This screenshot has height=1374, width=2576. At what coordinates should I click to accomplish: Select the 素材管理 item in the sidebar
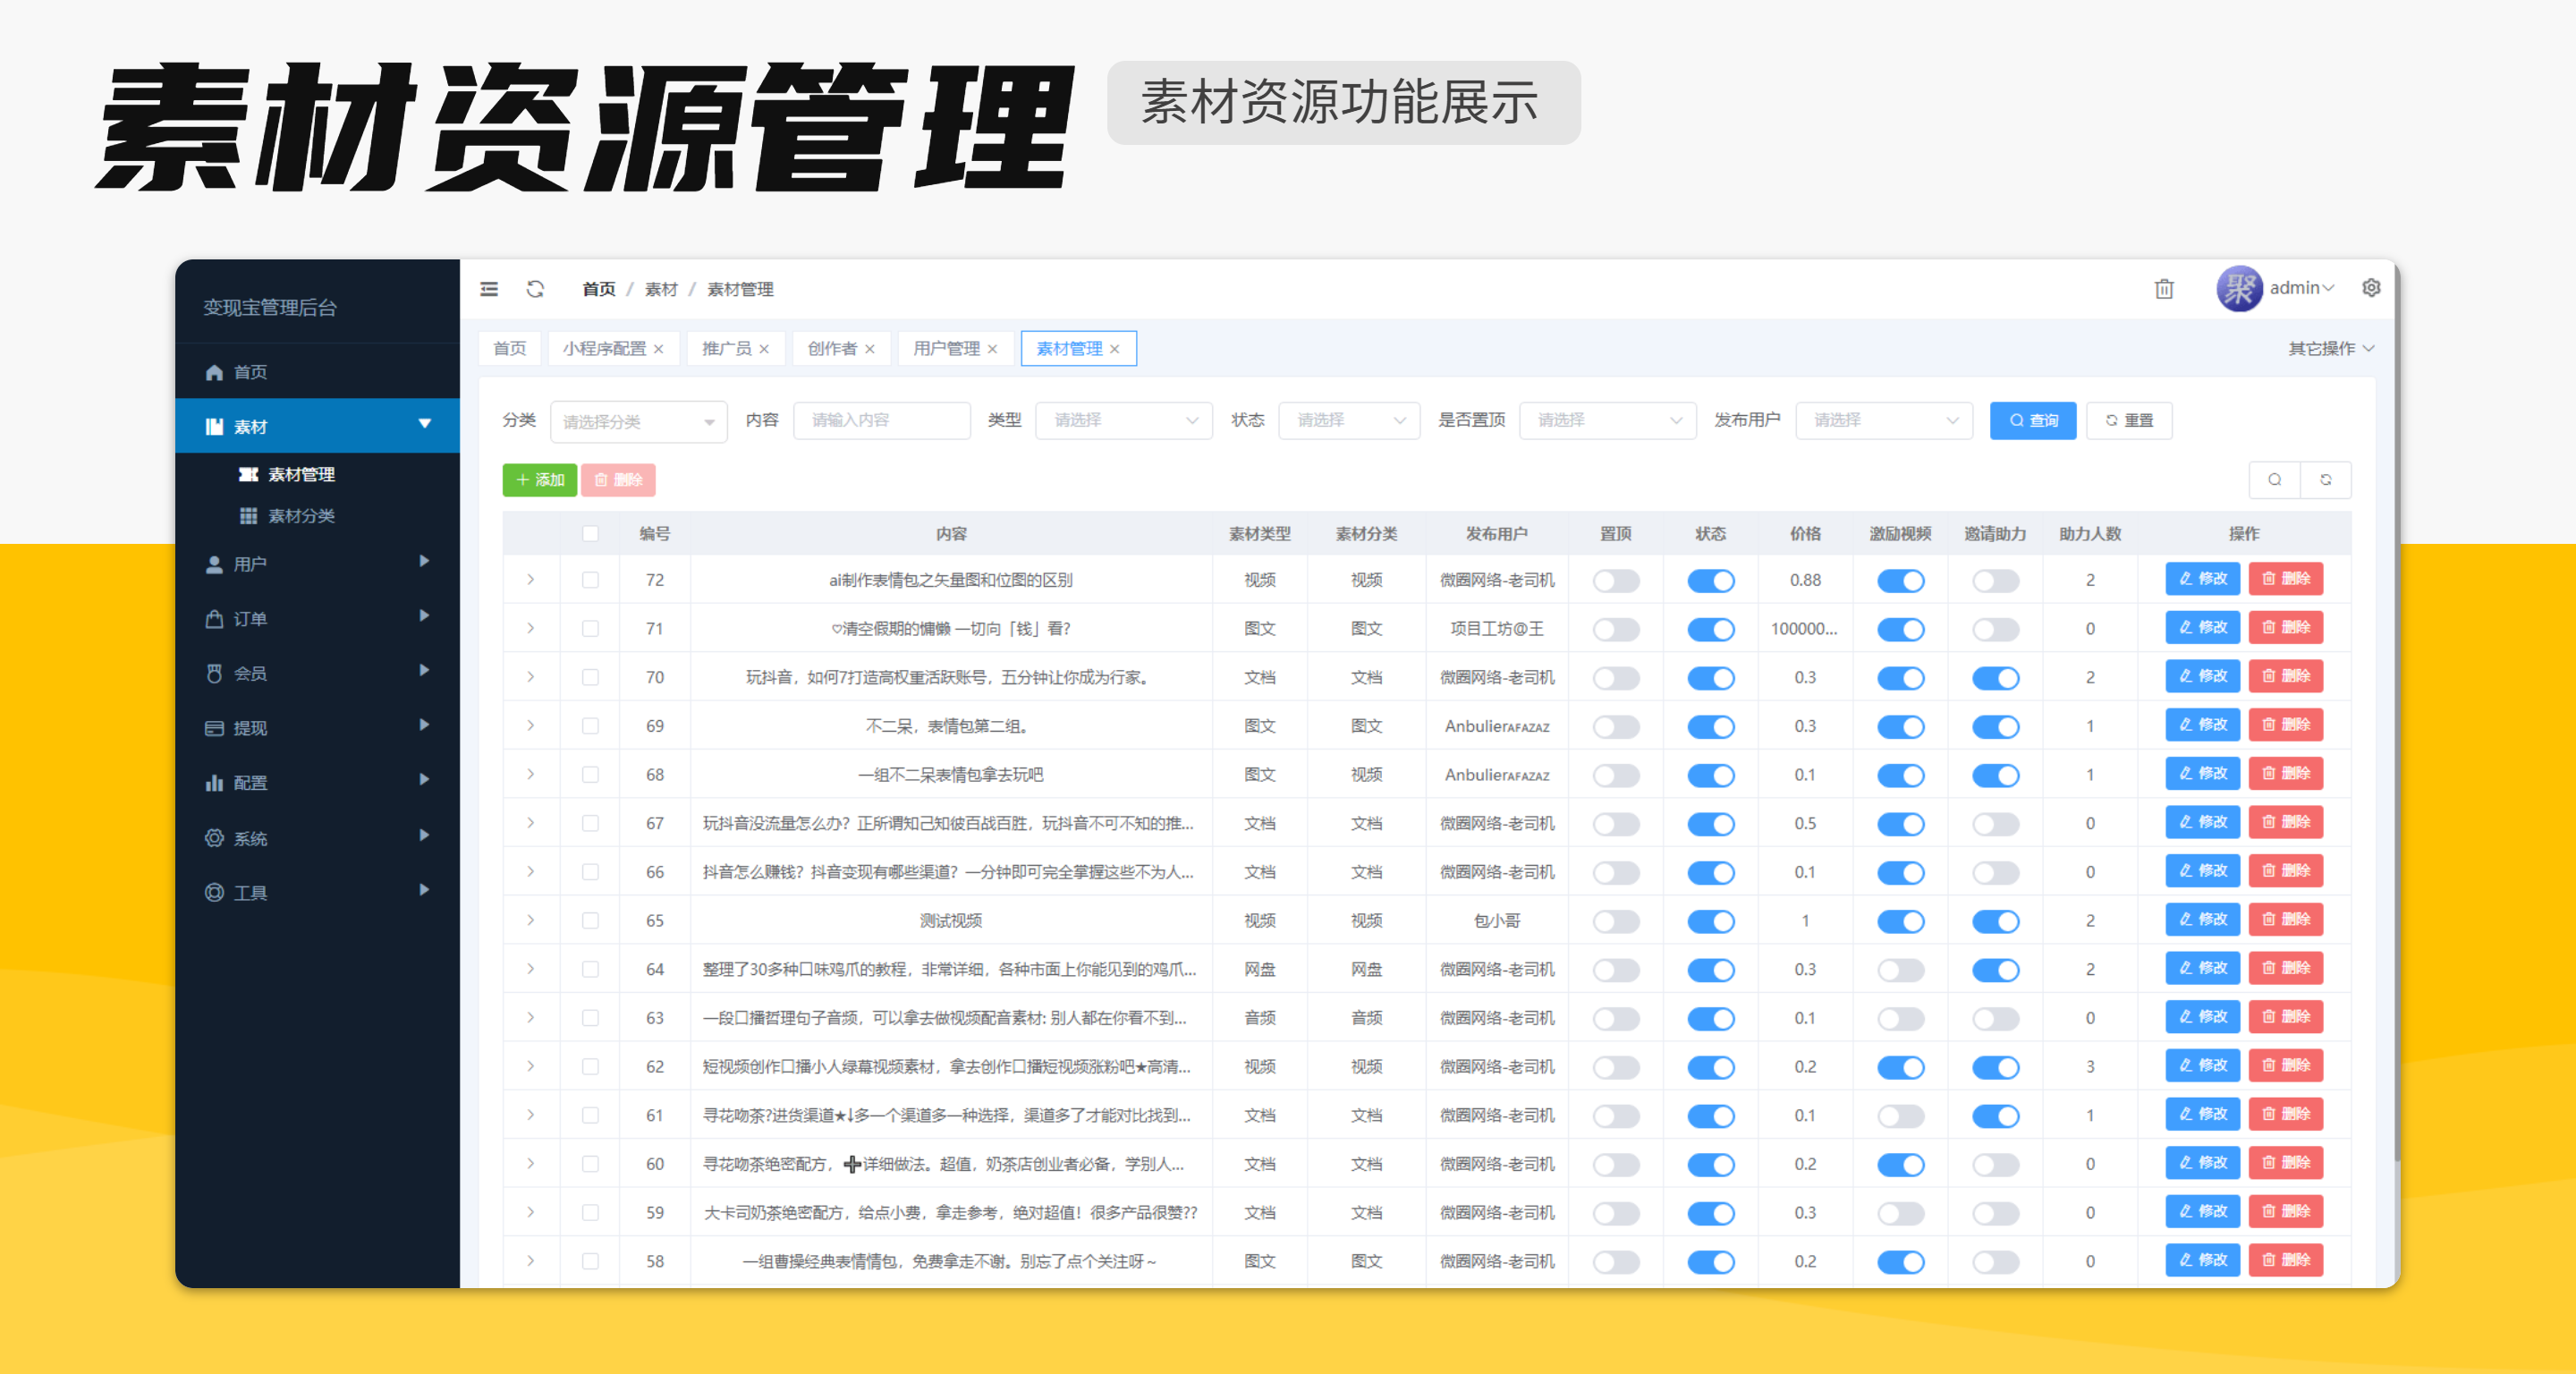coord(301,474)
